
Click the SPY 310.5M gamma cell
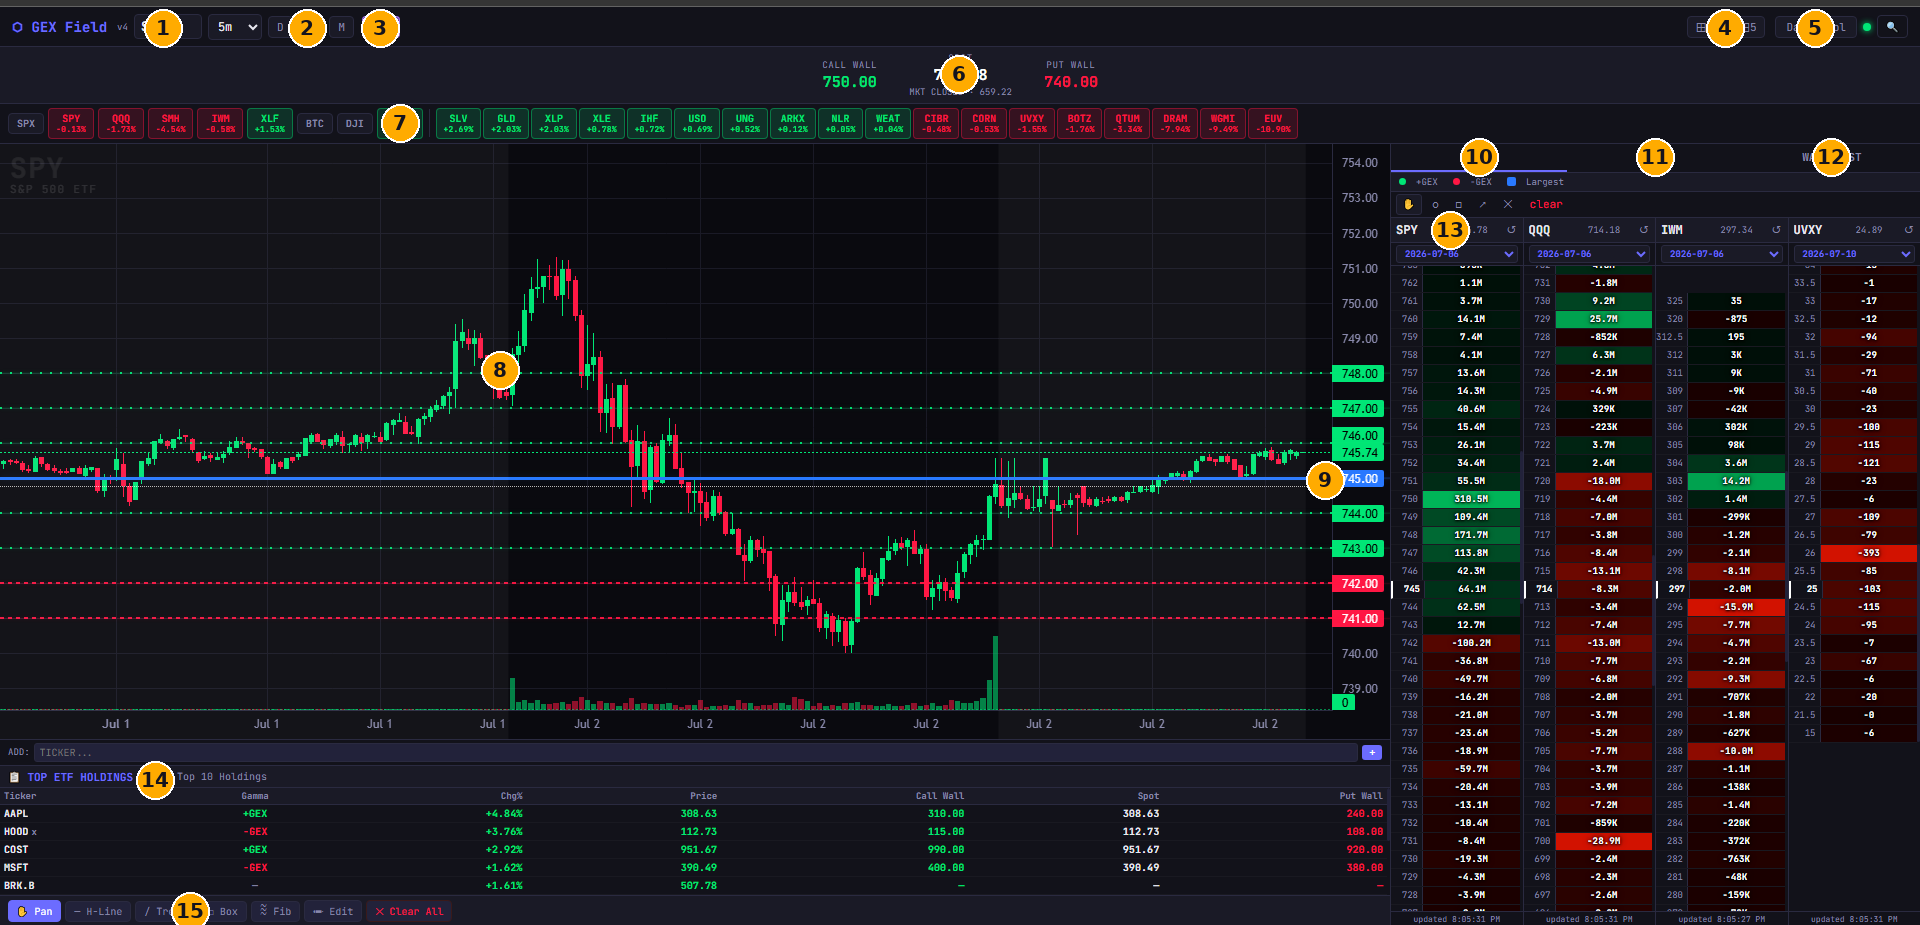[1471, 499]
